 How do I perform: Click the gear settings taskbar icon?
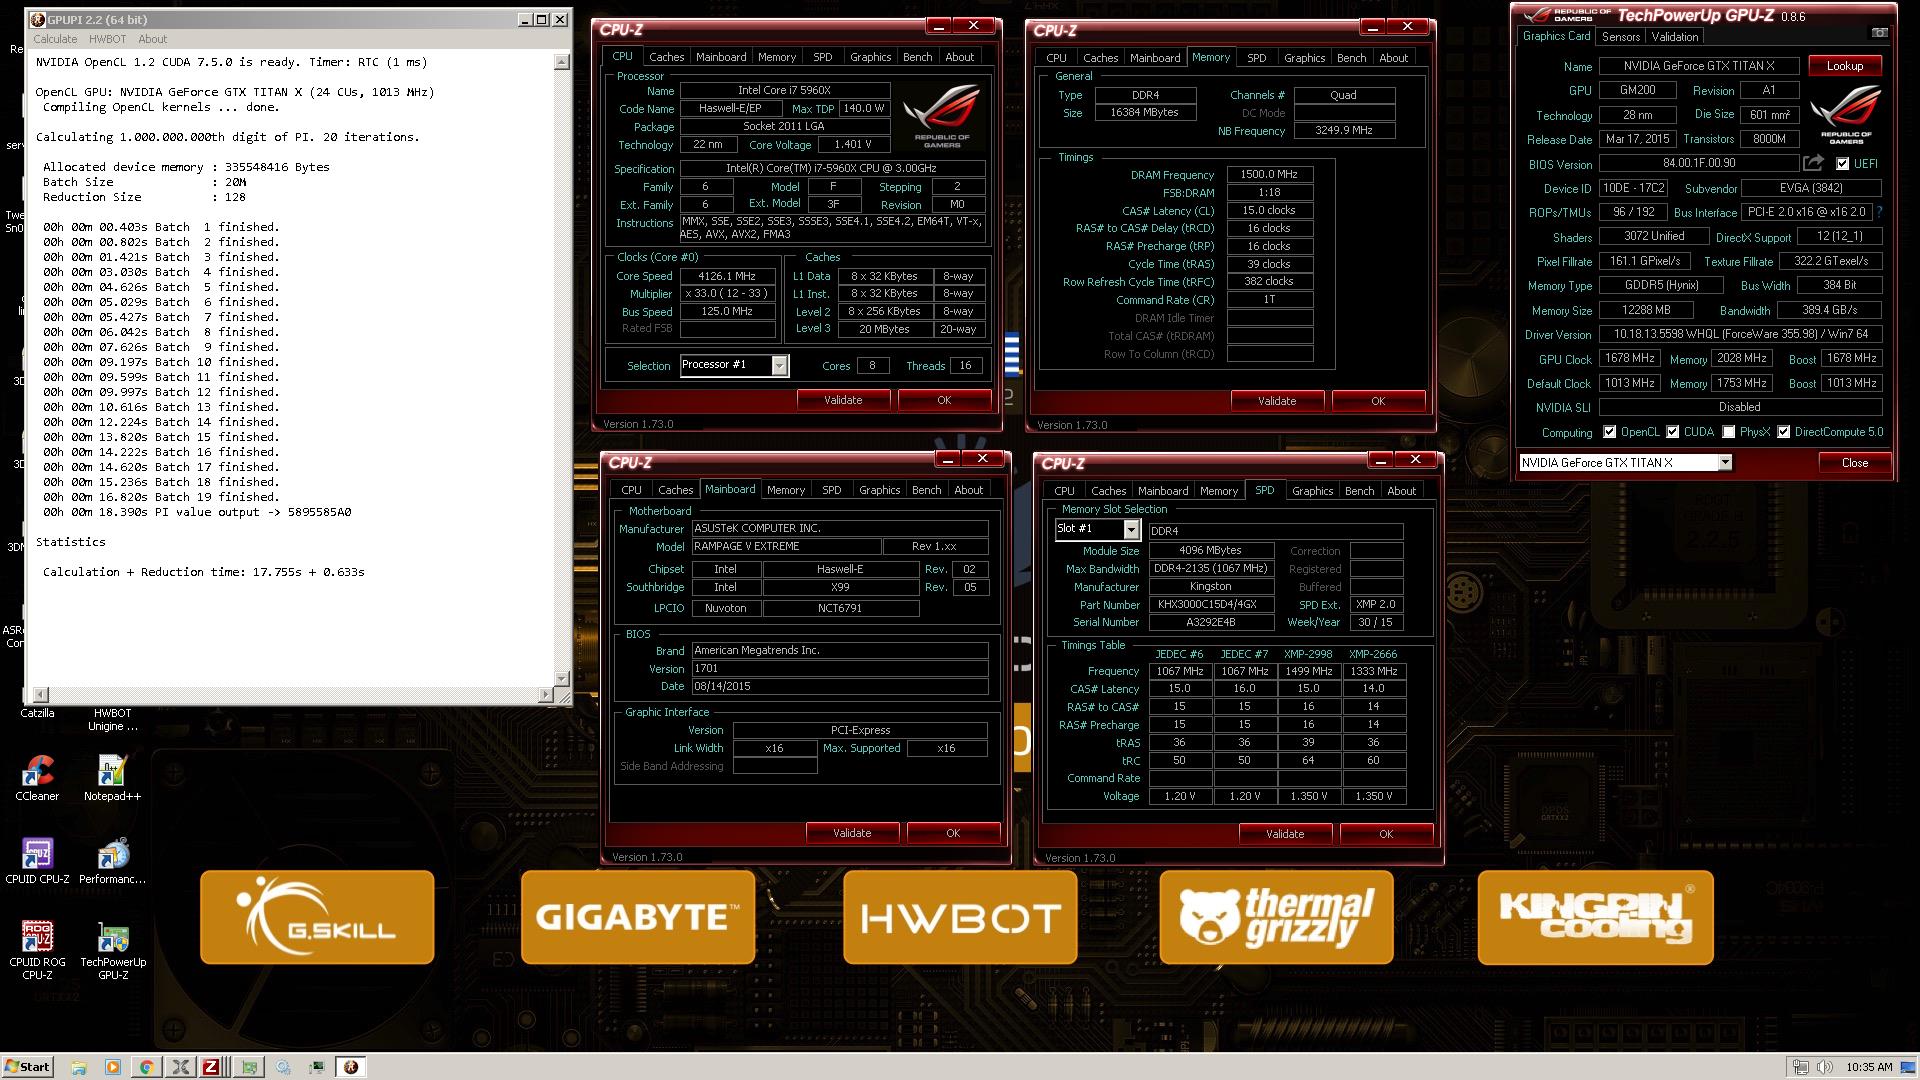pos(283,1067)
